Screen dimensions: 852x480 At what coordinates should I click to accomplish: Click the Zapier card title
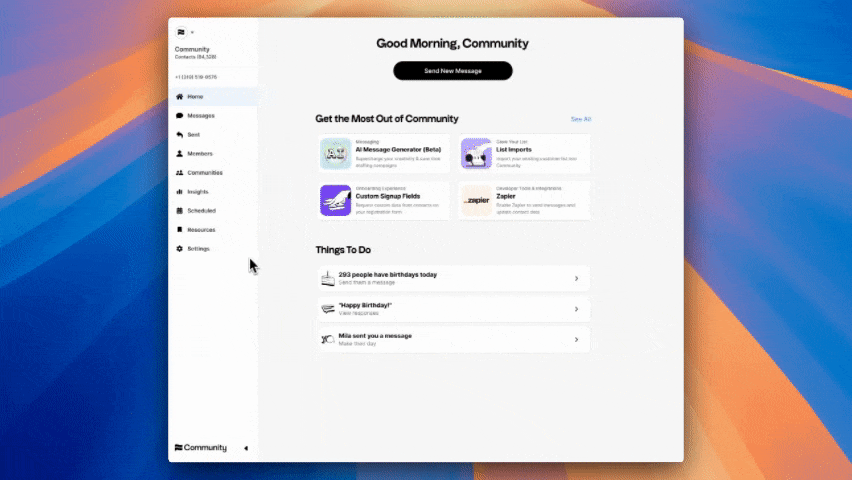click(x=506, y=196)
